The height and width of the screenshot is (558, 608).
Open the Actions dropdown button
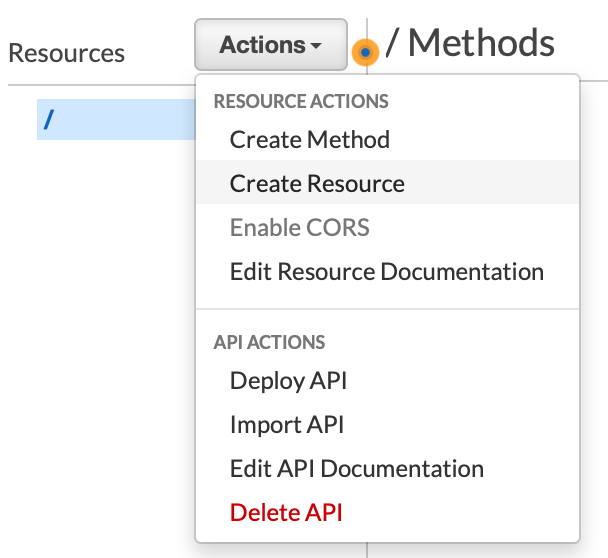pyautogui.click(x=271, y=45)
